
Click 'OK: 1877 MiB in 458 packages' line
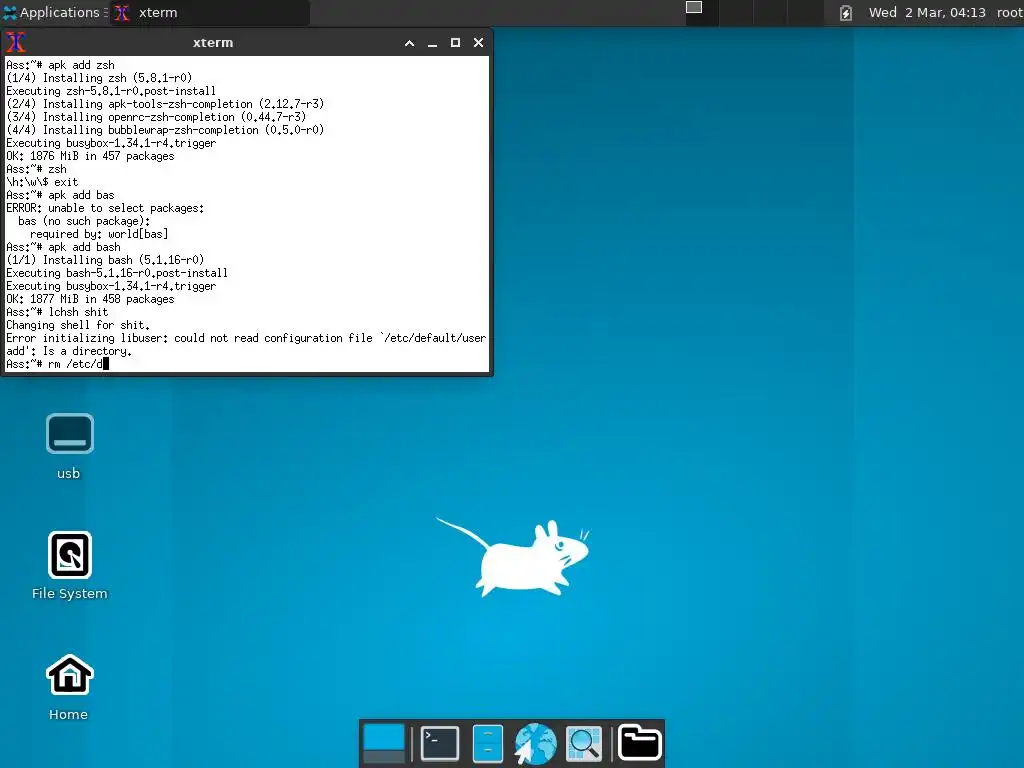90,298
